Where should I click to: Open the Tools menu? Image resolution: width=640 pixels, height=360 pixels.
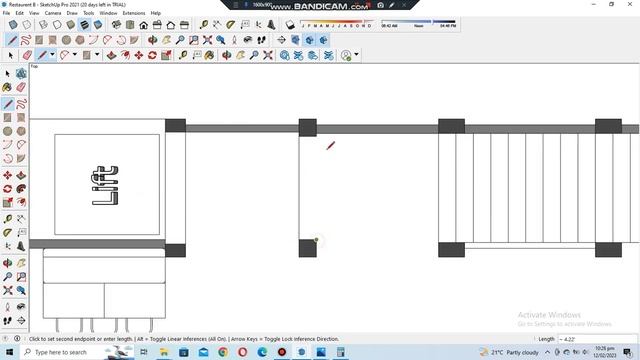pyautogui.click(x=89, y=13)
